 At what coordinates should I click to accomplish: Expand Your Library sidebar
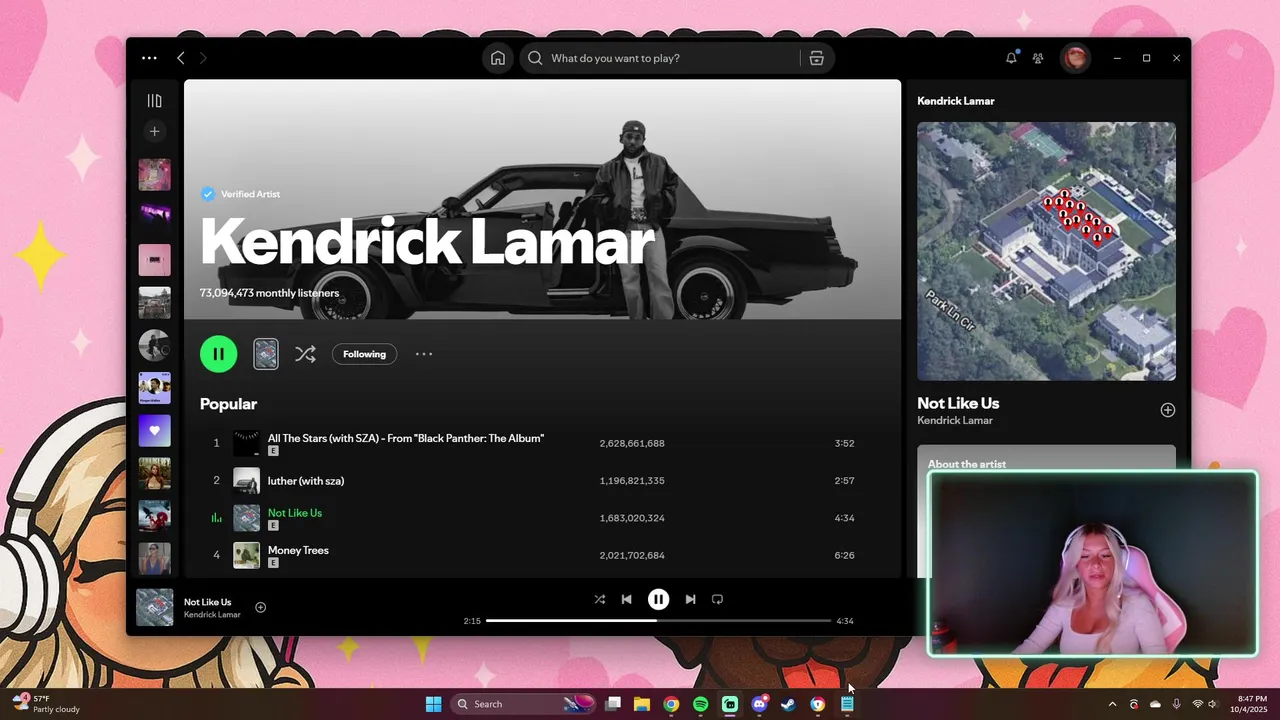(x=154, y=101)
